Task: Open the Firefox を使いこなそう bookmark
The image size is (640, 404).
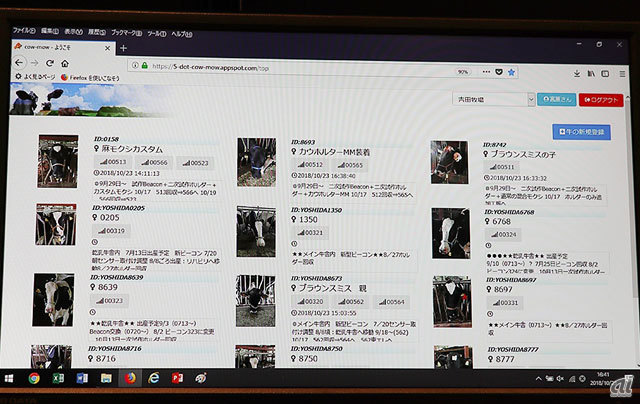Action: pos(90,77)
